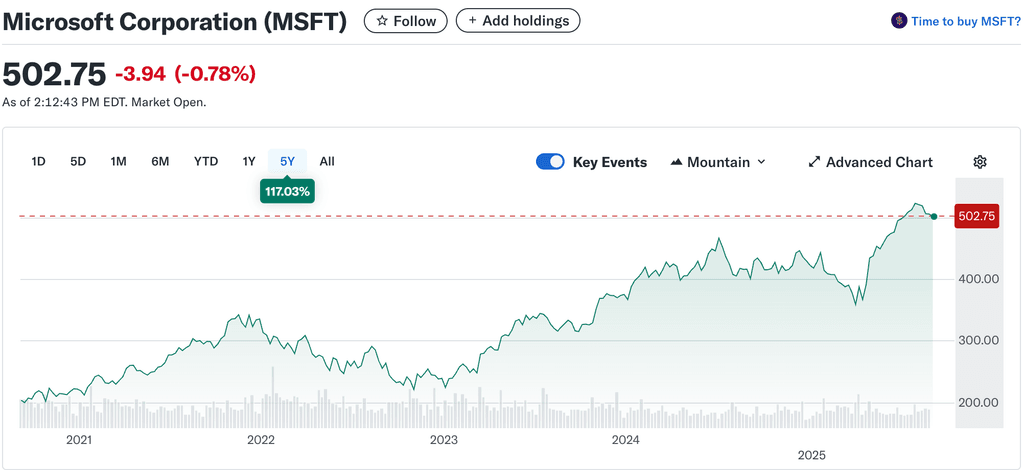
Task: Select the 5Y chart range
Action: click(x=288, y=161)
